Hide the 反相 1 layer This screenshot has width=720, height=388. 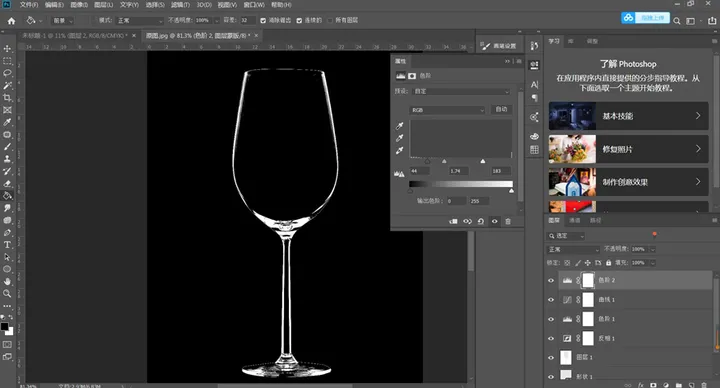click(551, 338)
